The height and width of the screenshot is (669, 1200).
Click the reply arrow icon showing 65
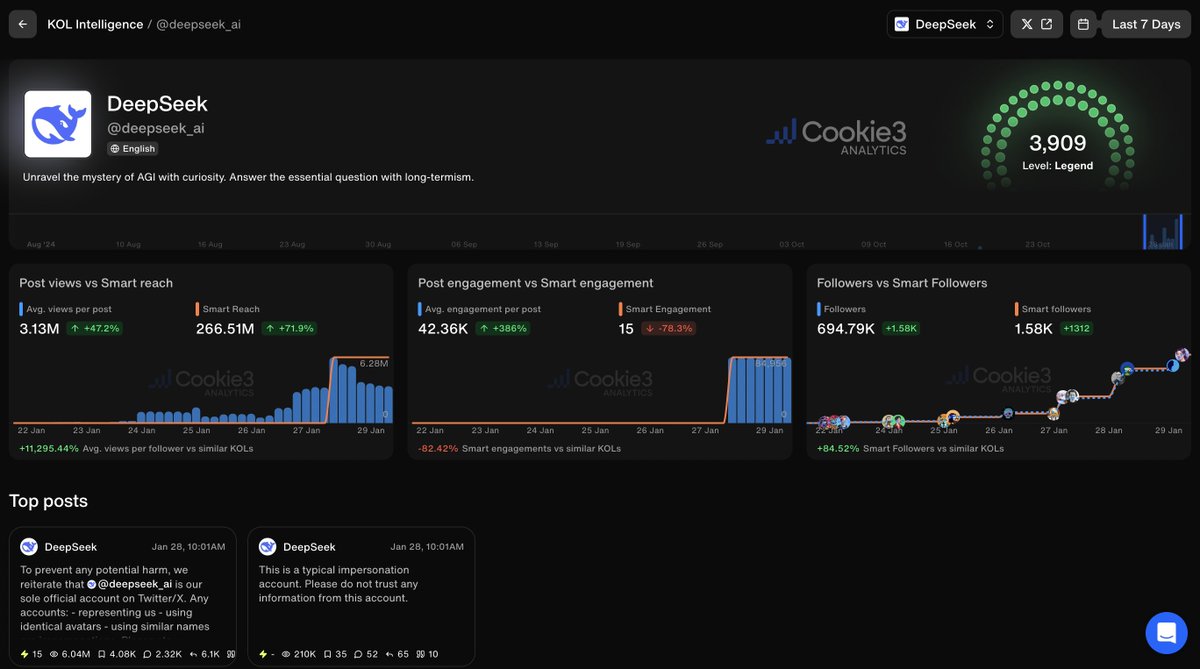point(391,654)
